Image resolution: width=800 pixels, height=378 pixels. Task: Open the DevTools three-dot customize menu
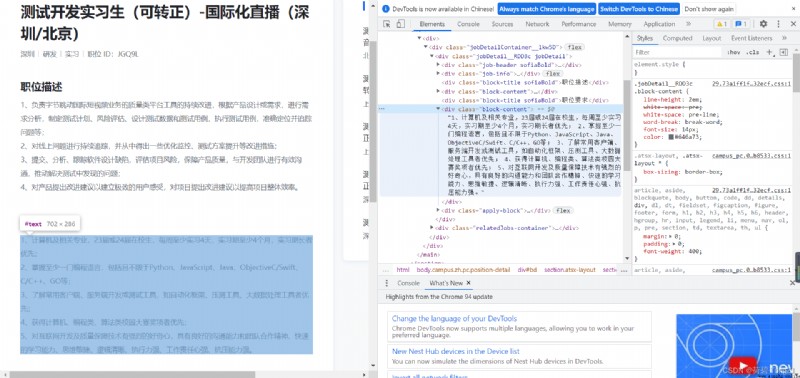(778, 24)
